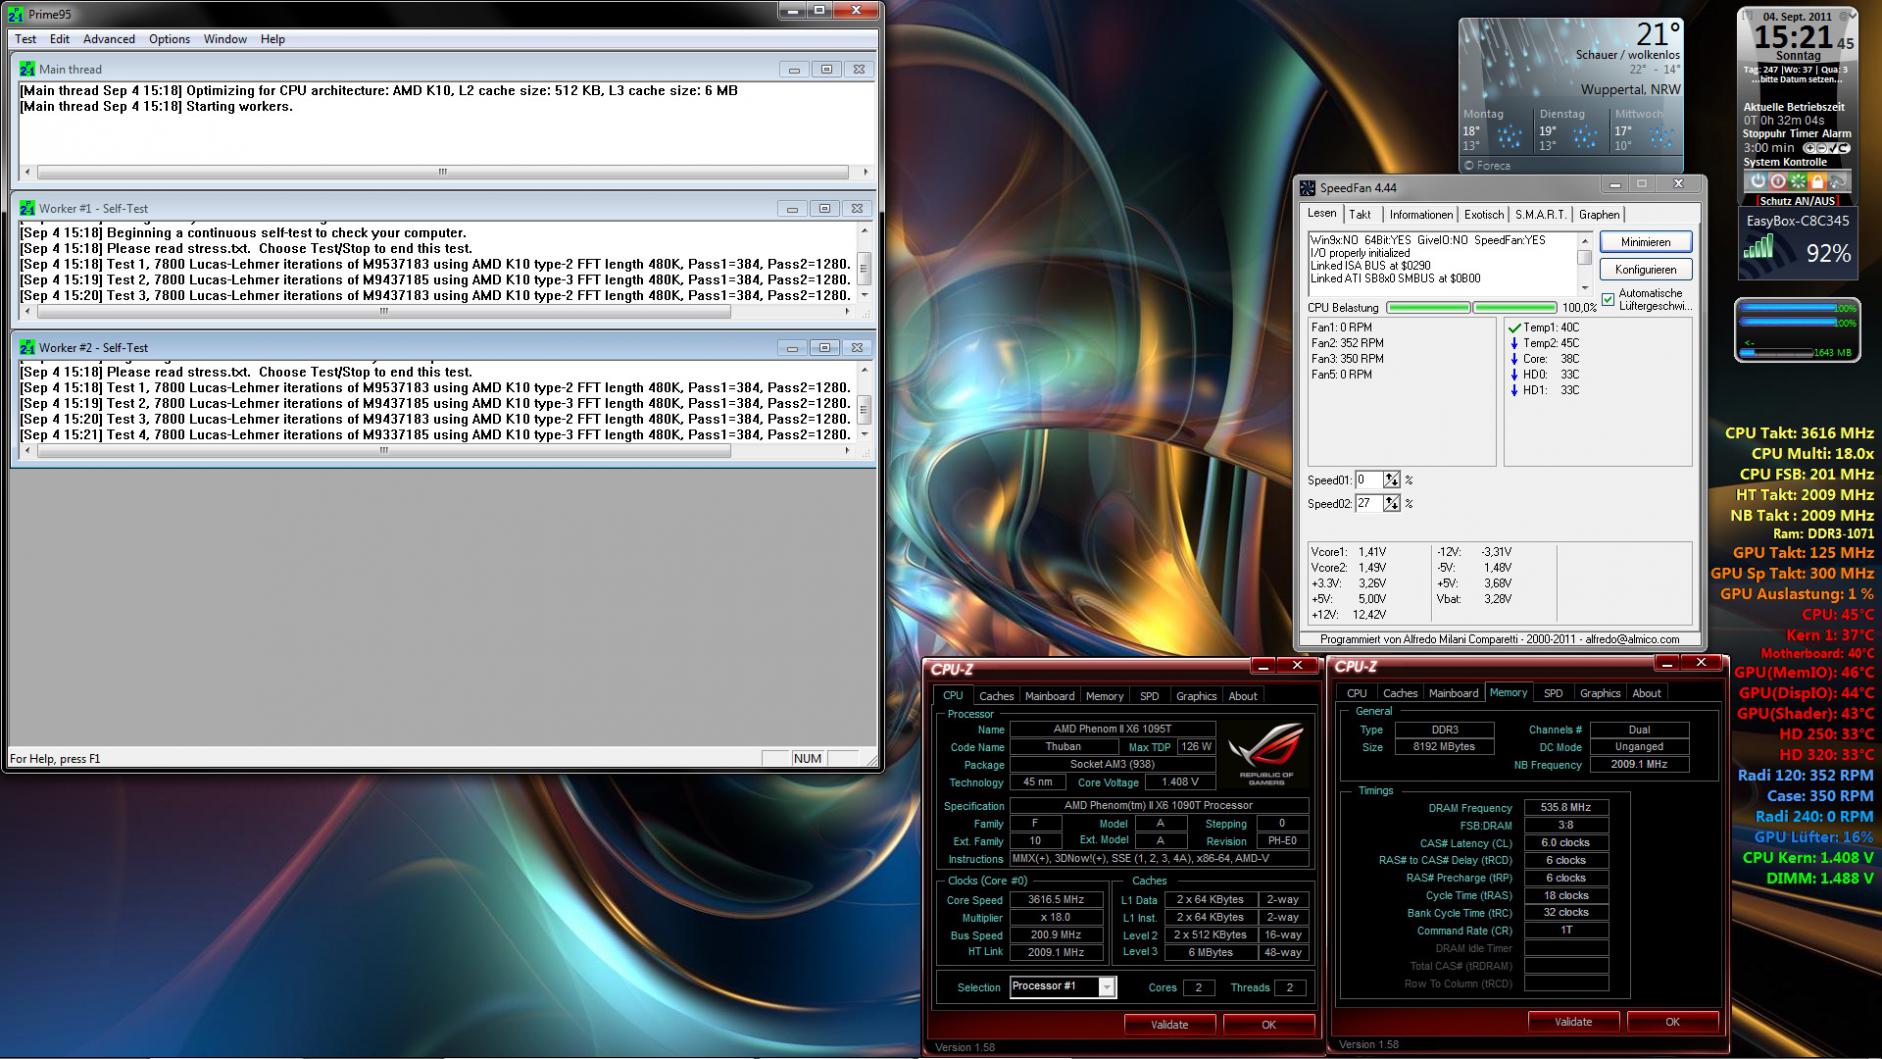This screenshot has width=1882, height=1059.
Task: Click OK in the CPU-Z window showing Timings
Action: pos(1672,1022)
